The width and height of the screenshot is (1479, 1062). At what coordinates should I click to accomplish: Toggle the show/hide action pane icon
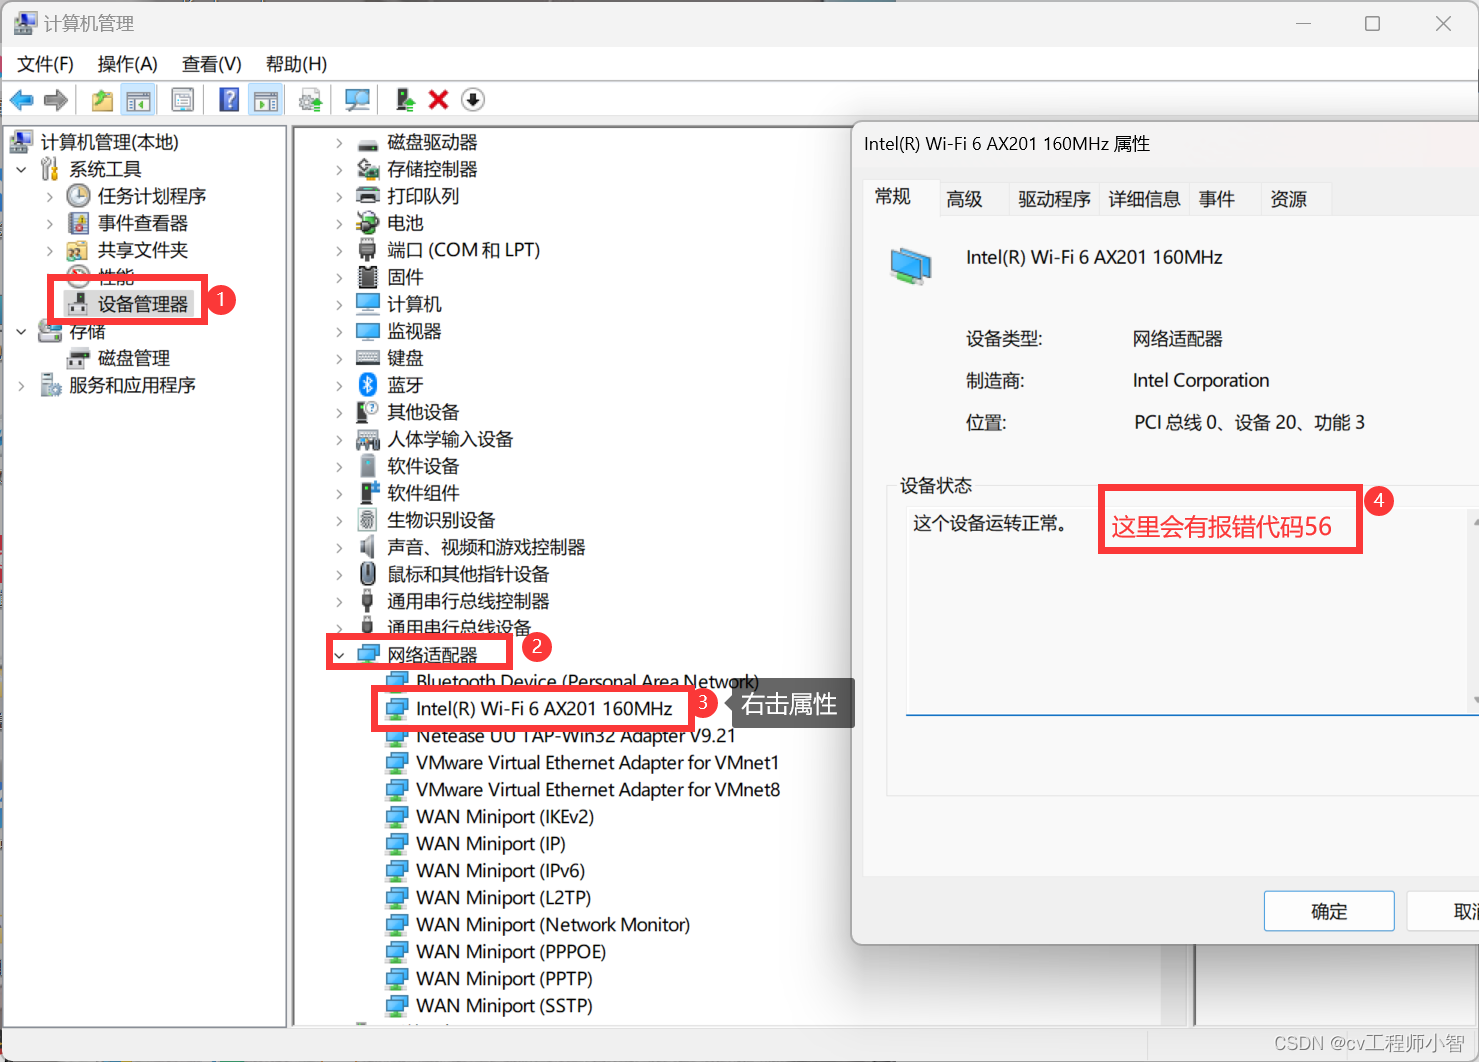266,100
